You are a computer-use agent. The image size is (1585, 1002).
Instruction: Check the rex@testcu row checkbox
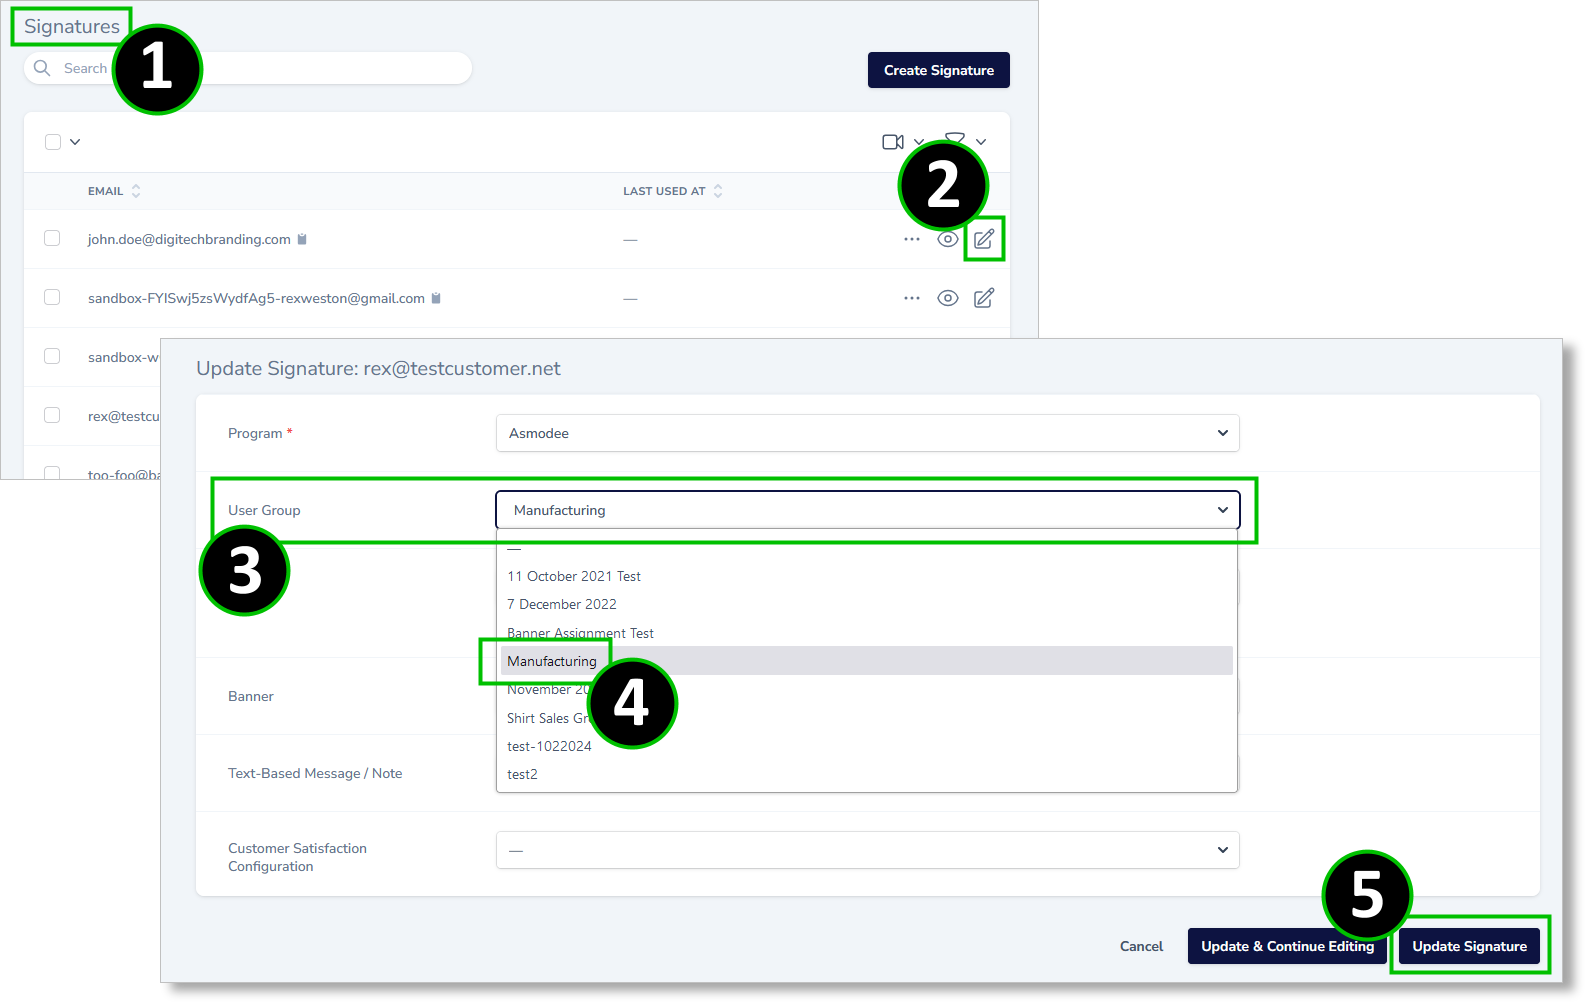[x=52, y=415]
